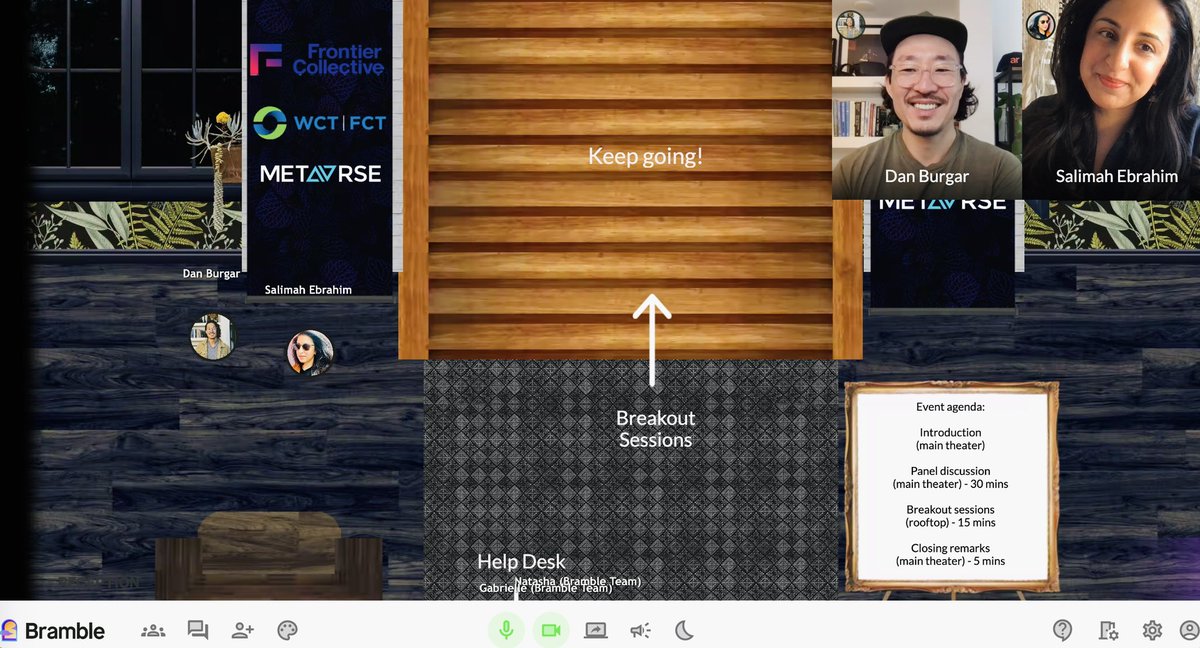Click the Dan Burgar floor name label
1200x648 pixels.
point(211,273)
